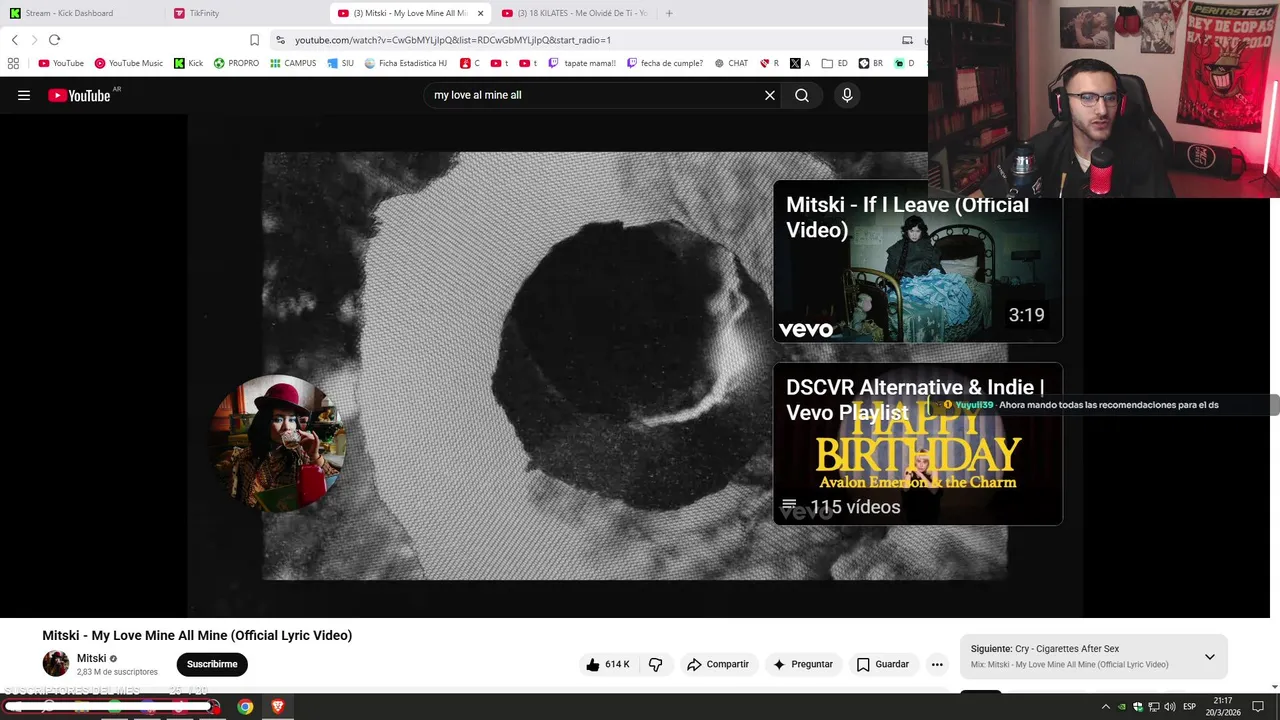Open the ED bookmarks folder
The image size is (1280, 720).
point(835,63)
